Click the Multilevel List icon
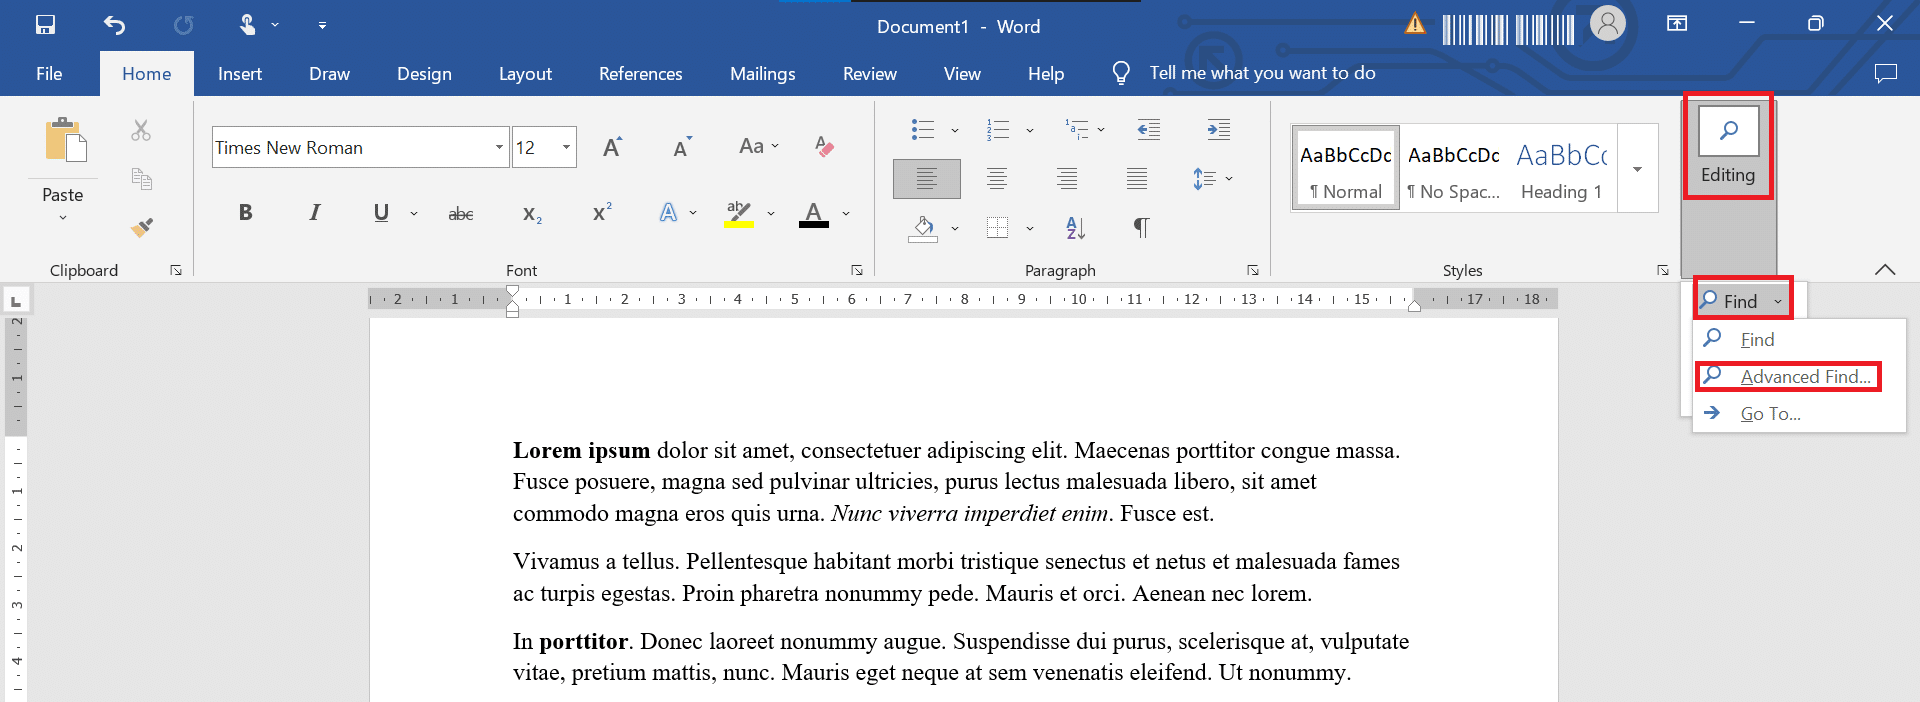Viewport: 1920px width, 702px height. point(1077,129)
